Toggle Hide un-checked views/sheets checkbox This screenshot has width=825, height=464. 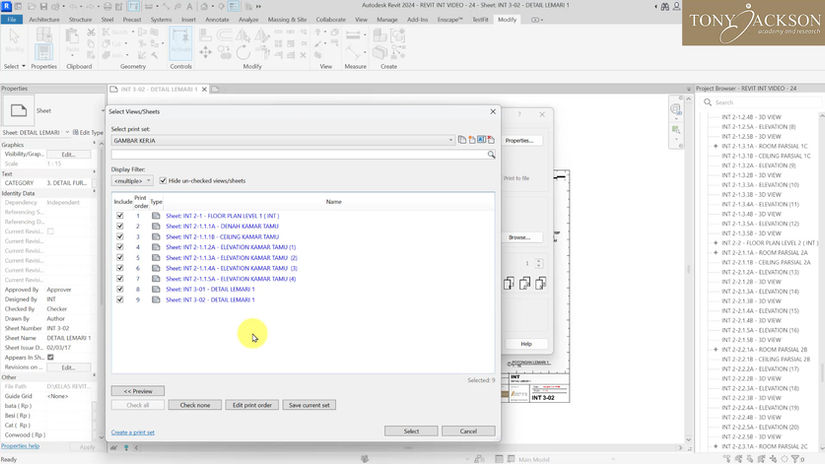[x=163, y=180]
